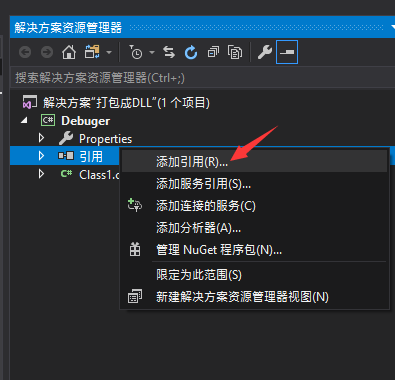Image resolution: width=395 pixels, height=380 pixels.
Task: Choose 新建解决方案资源管理器视图(N) menu item
Action: pyautogui.click(x=255, y=297)
